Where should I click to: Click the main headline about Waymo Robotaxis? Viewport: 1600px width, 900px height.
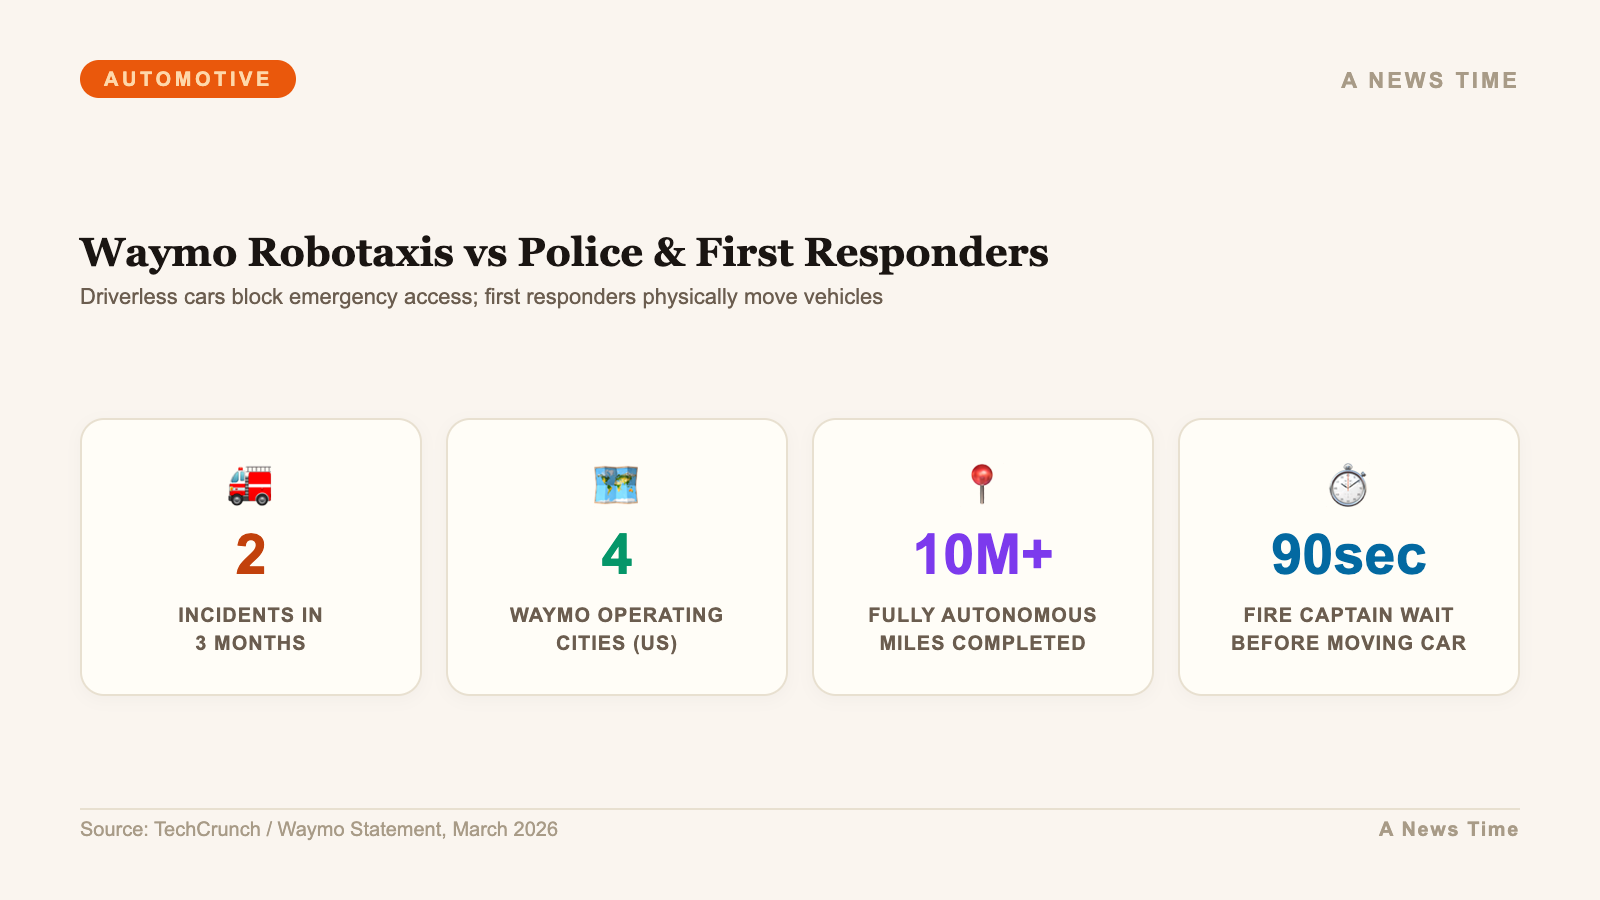(564, 253)
